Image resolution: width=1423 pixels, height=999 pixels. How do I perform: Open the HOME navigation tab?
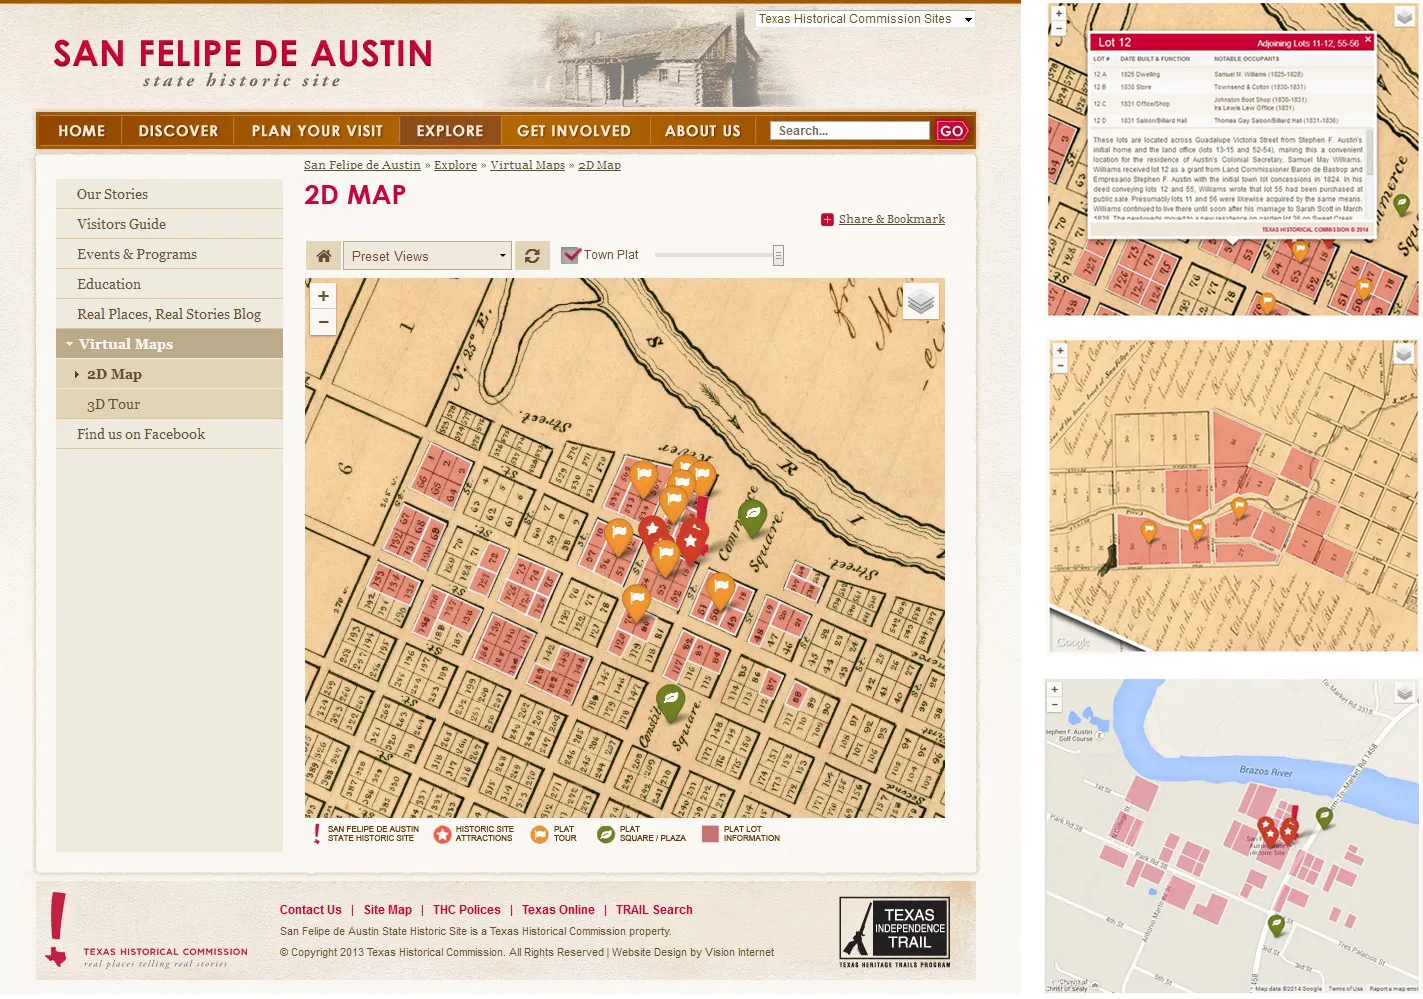click(x=81, y=131)
